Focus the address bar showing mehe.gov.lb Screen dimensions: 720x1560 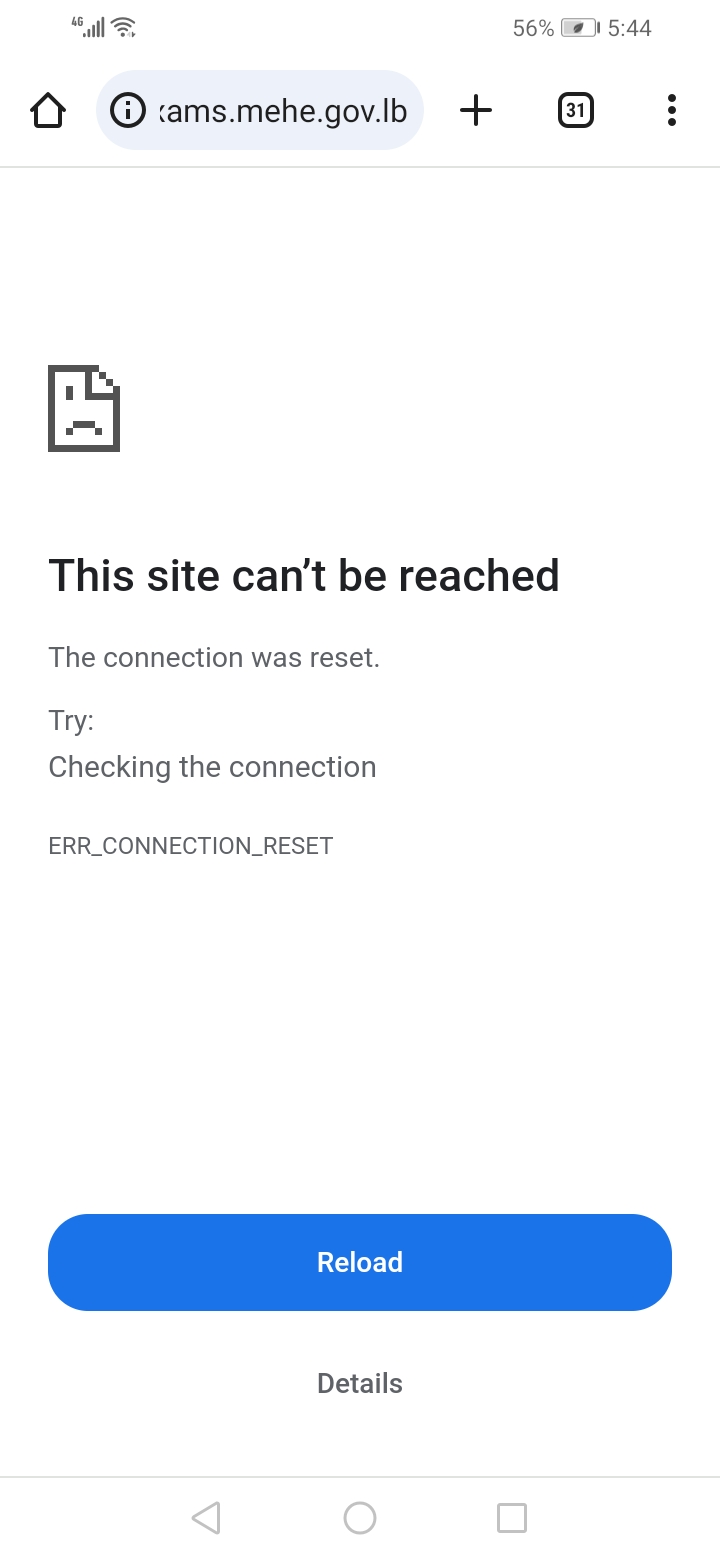click(260, 110)
